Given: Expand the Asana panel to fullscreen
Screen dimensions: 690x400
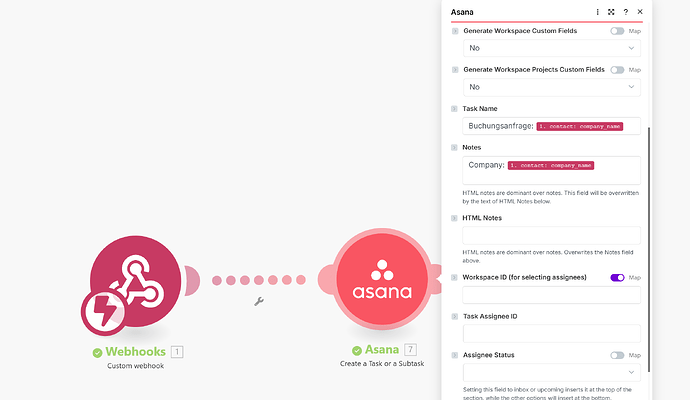Looking at the screenshot, I should [x=611, y=12].
